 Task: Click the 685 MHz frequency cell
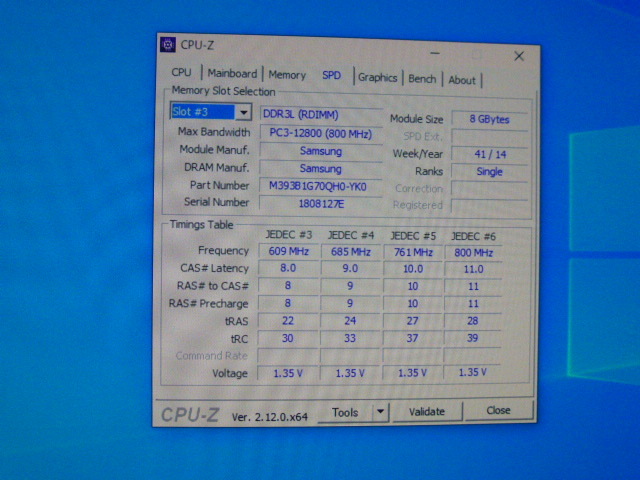click(x=351, y=252)
